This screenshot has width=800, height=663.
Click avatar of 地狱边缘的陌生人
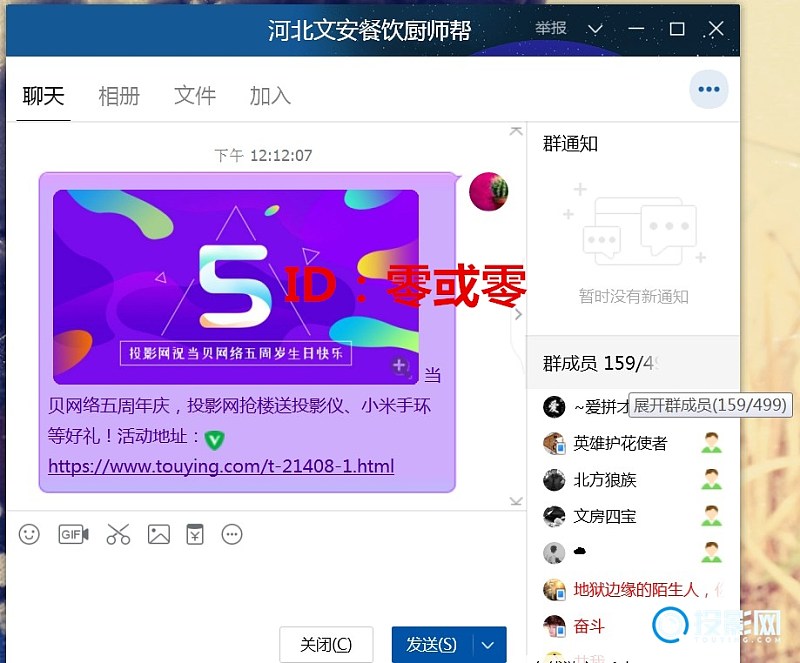(554, 590)
